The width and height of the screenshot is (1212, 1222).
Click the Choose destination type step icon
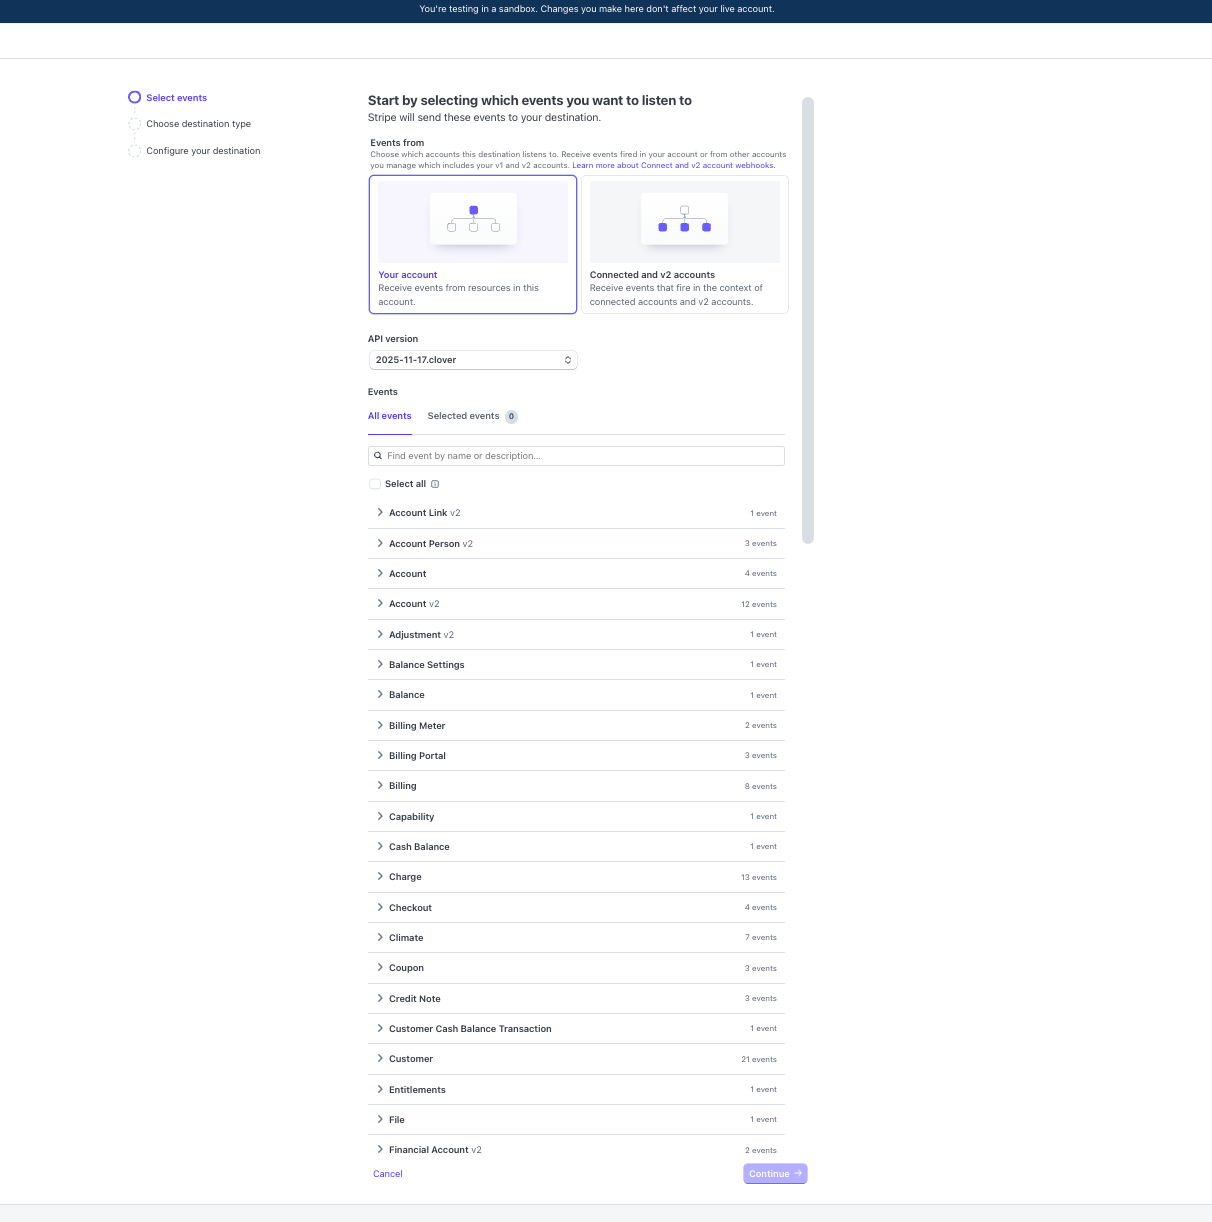click(134, 124)
